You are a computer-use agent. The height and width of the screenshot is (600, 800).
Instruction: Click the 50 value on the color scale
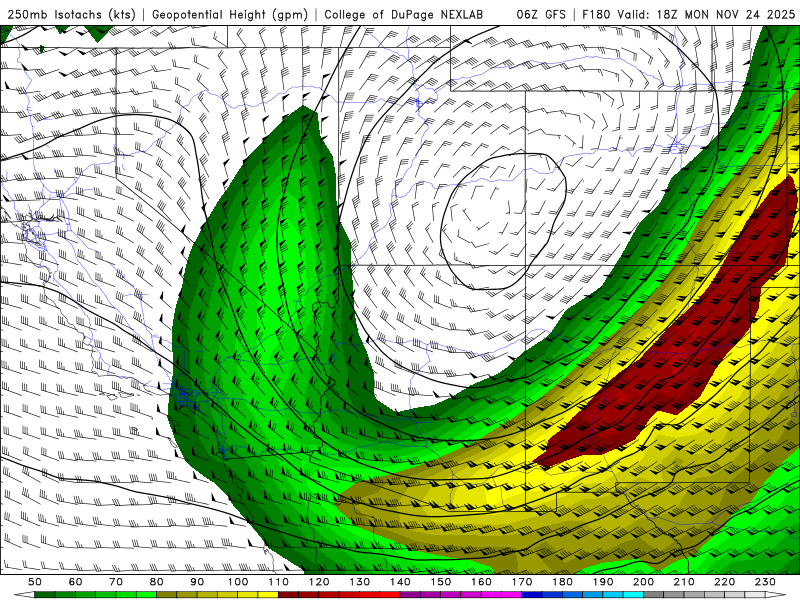tap(35, 582)
